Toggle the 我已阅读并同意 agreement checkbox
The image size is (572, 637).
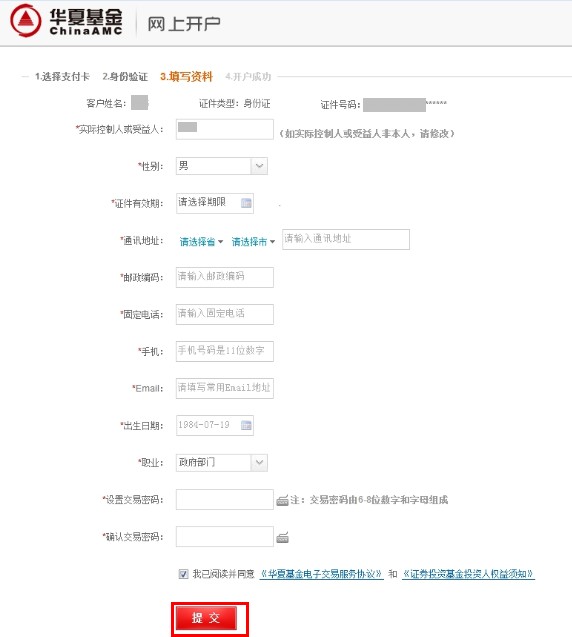(183, 574)
